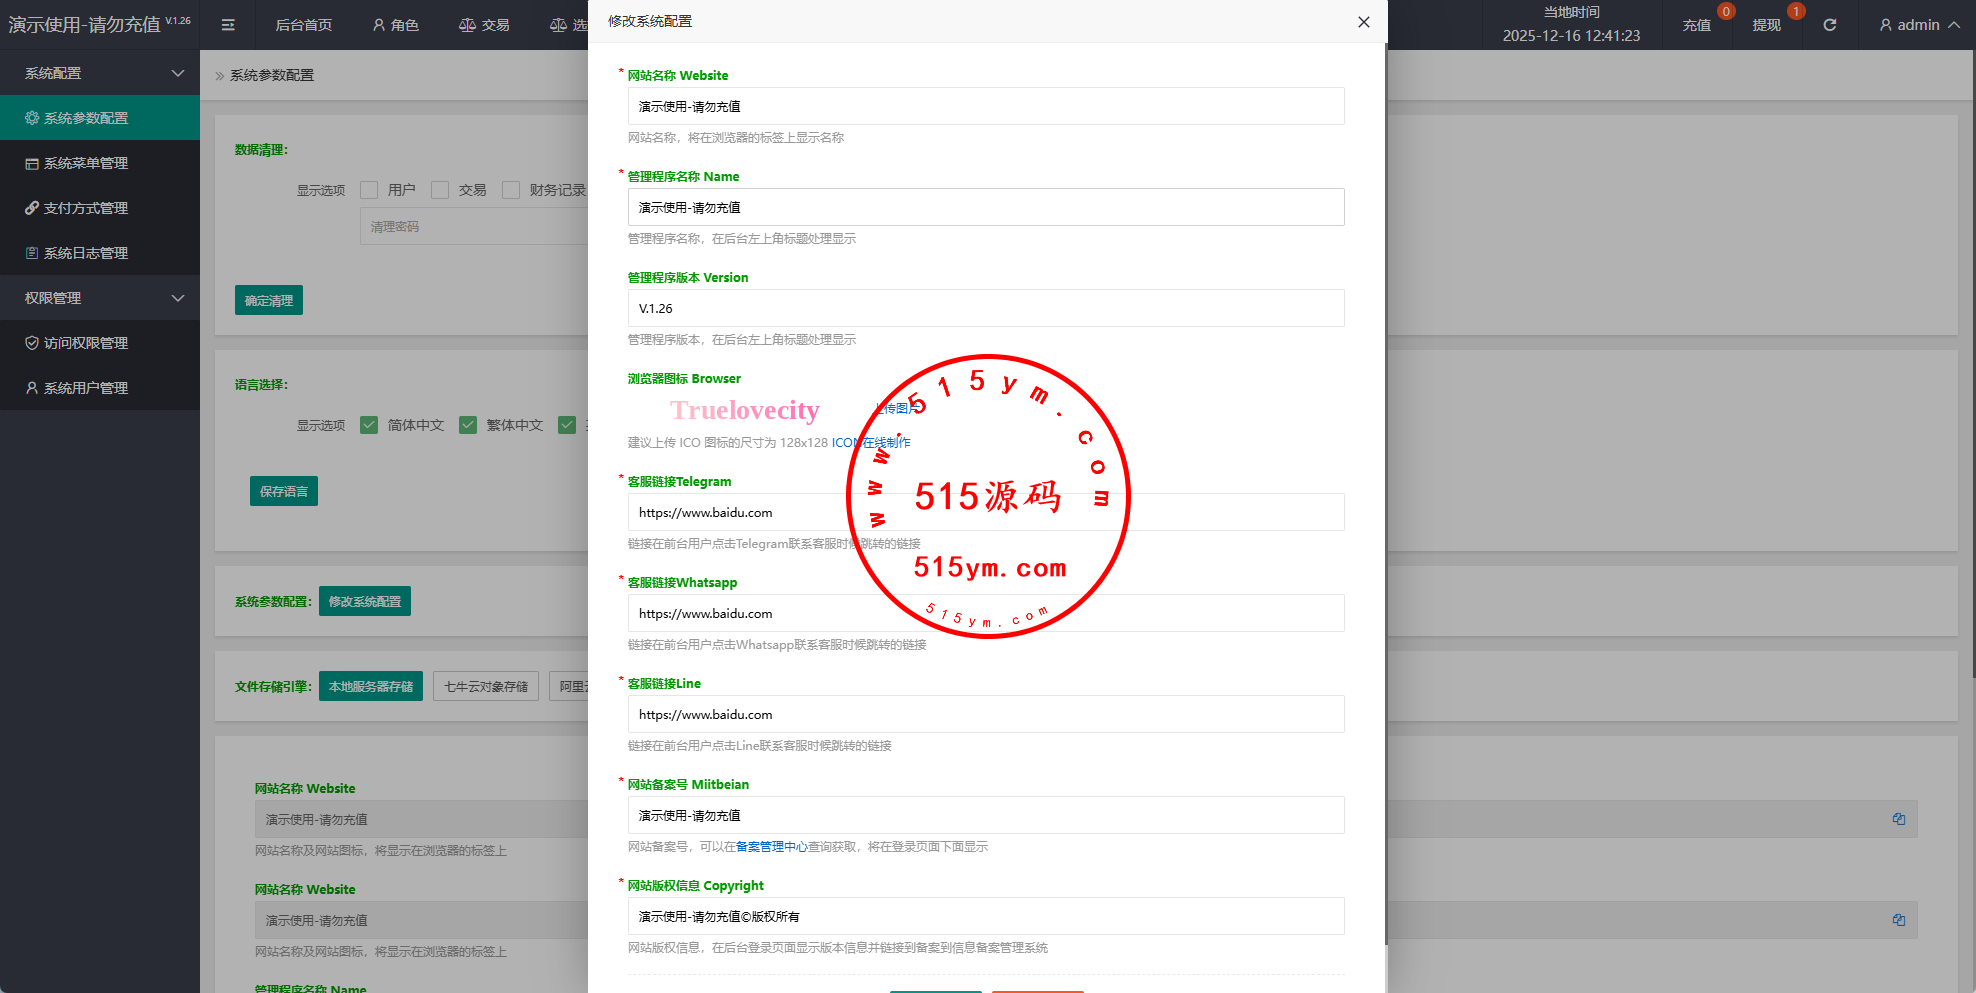Click the dialog's vertical scrollbar

click(1386, 495)
